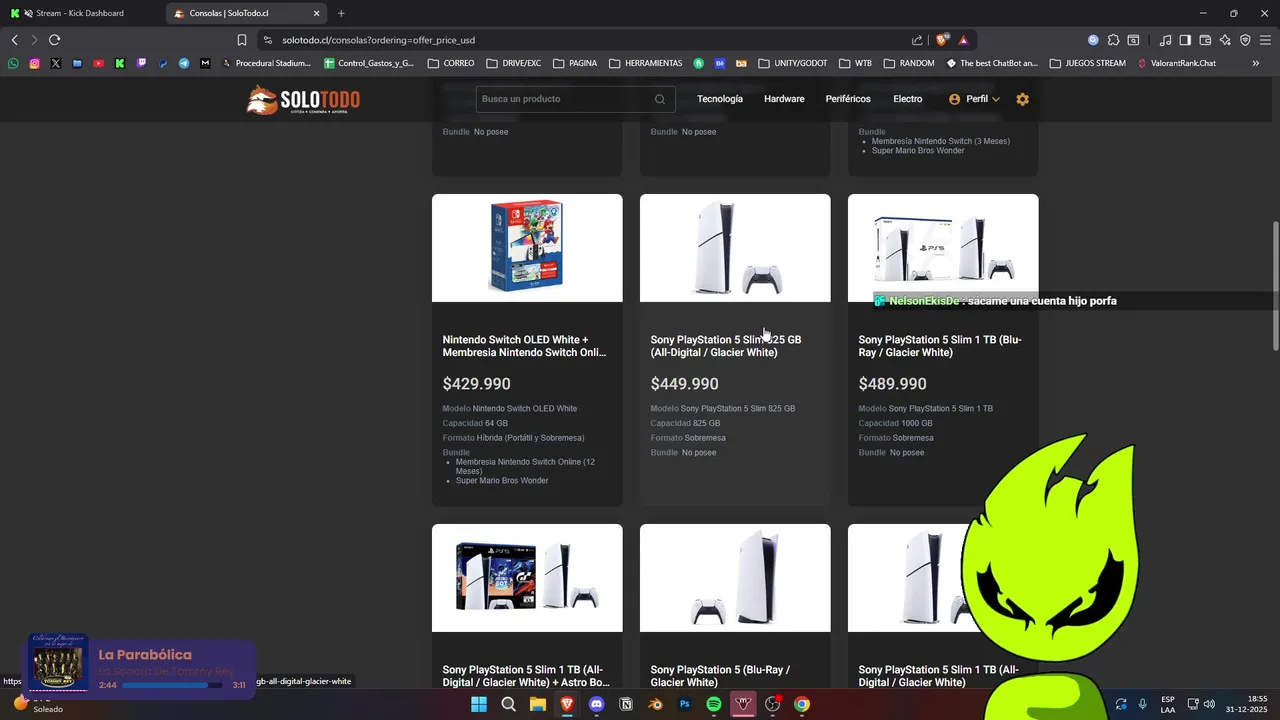Open the Control_Gastos_y_G... sheet bookmark
The width and height of the screenshot is (1280, 720).
(368, 63)
